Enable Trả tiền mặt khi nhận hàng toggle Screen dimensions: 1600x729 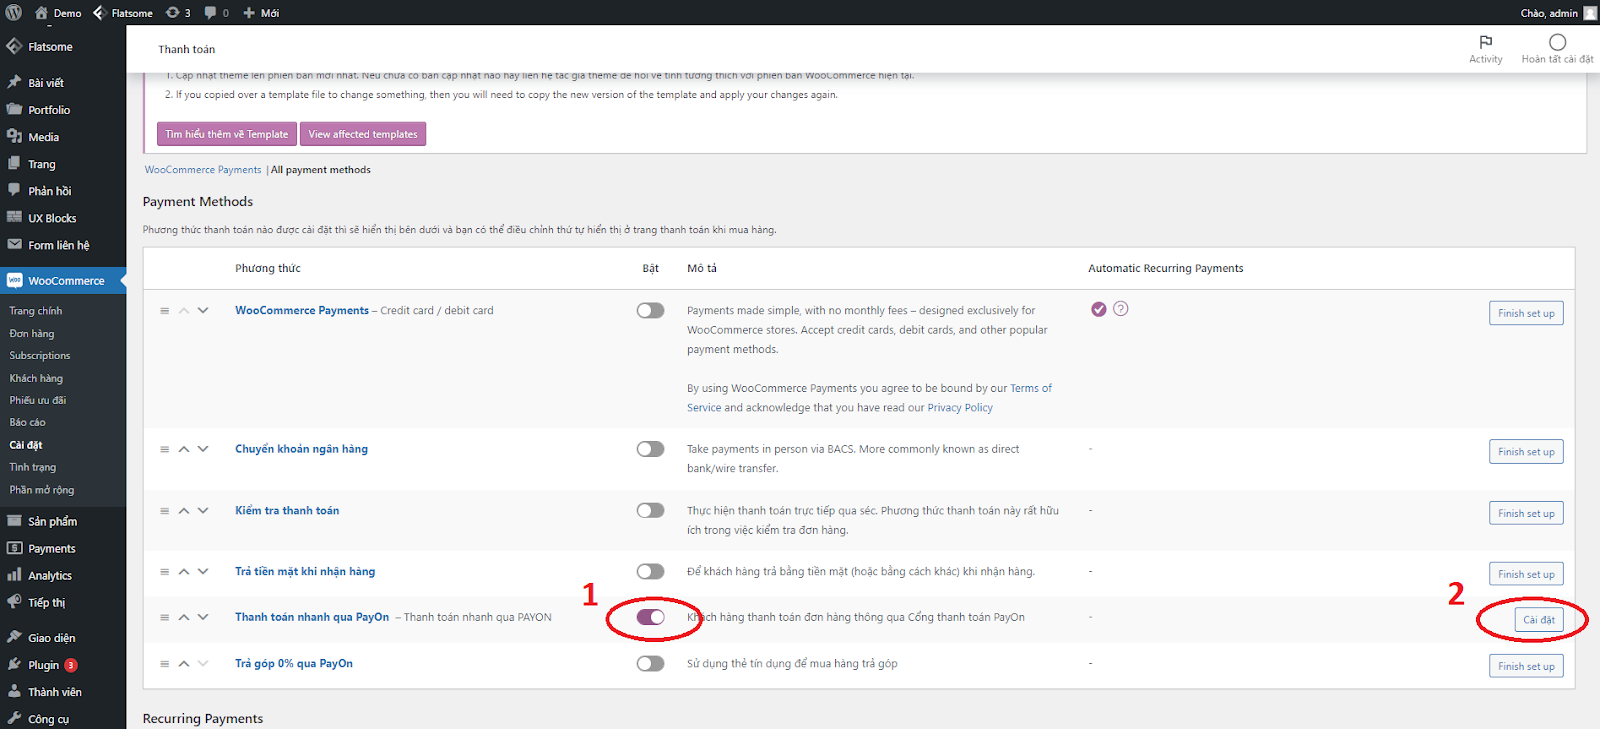(650, 571)
